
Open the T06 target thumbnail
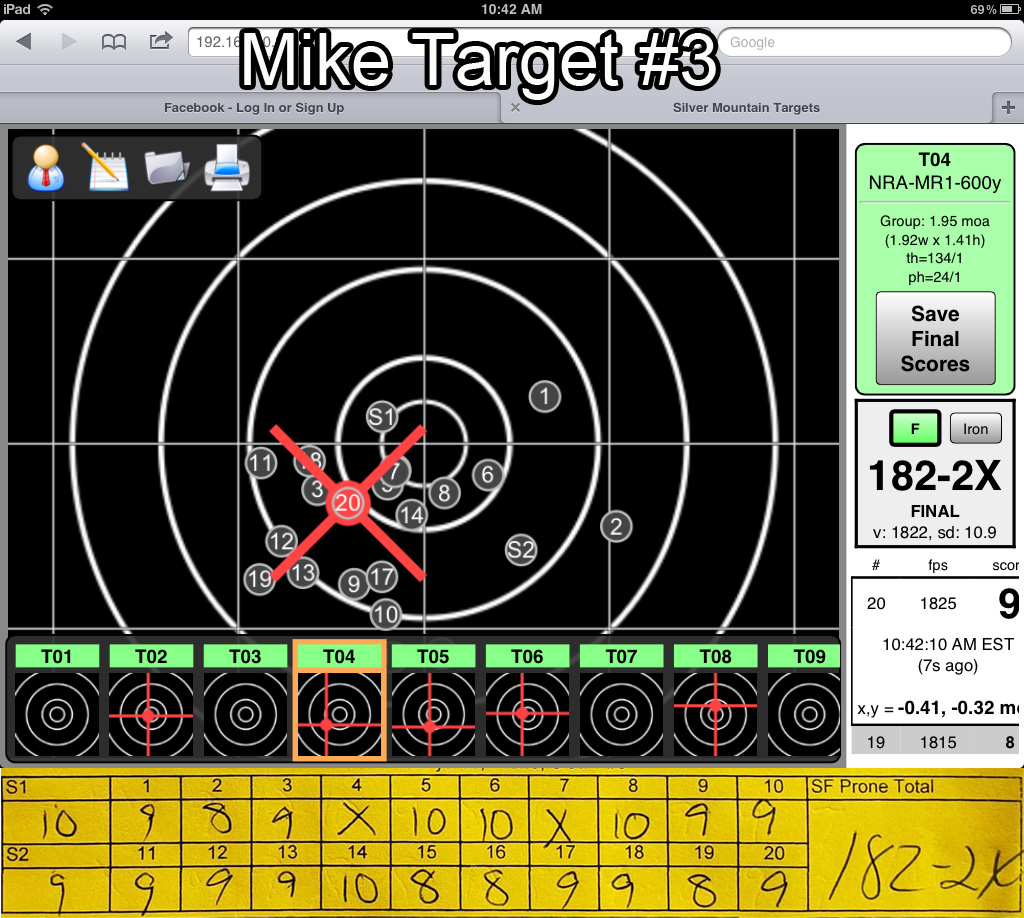[x=527, y=714]
